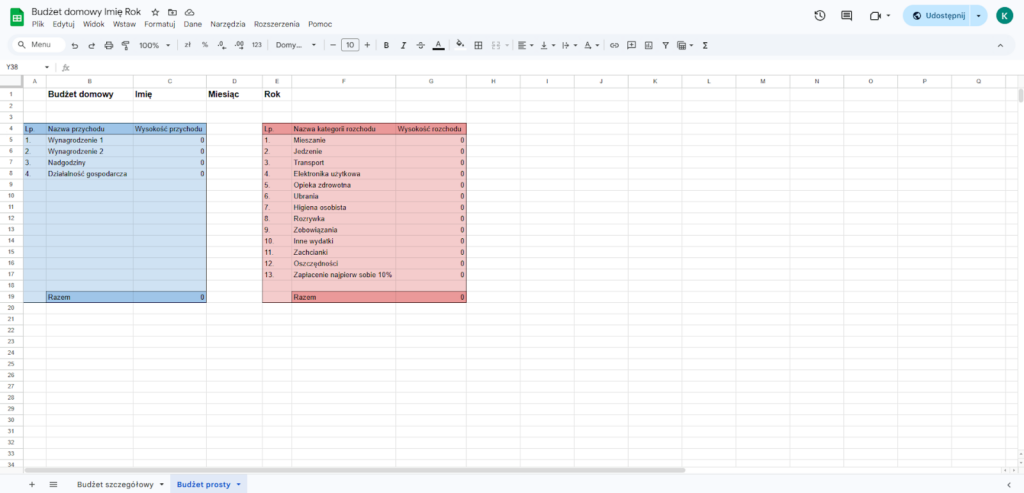
Task: Open the fill color picker
Action: coord(460,45)
